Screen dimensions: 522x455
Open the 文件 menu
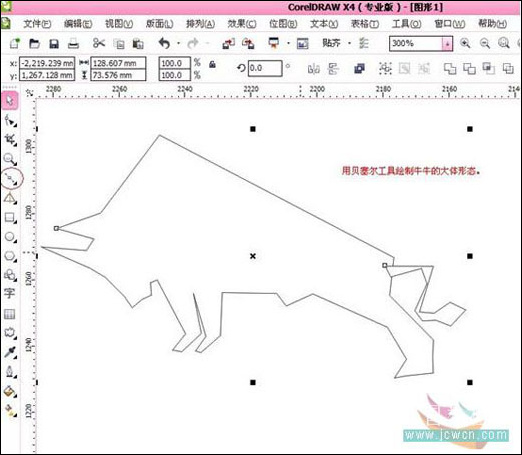tap(37, 24)
